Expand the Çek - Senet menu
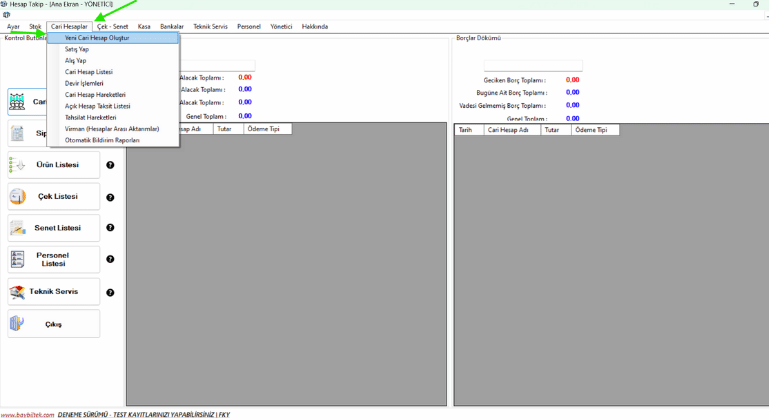The image size is (769, 420). pyautogui.click(x=114, y=26)
